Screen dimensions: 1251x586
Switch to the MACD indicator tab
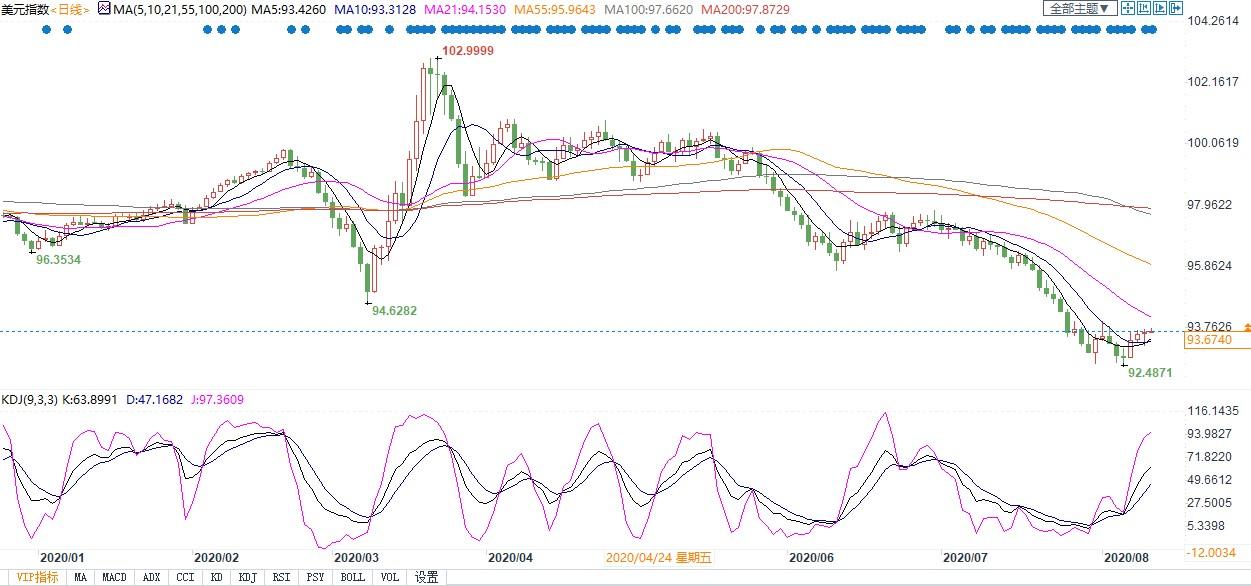coord(115,577)
